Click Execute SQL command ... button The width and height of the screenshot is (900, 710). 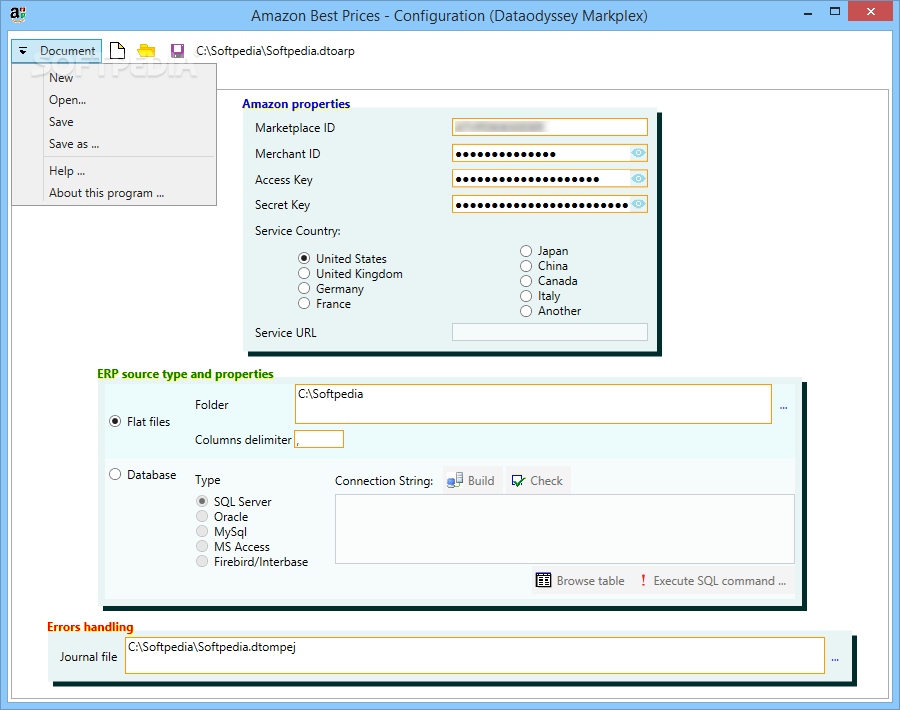pos(713,580)
